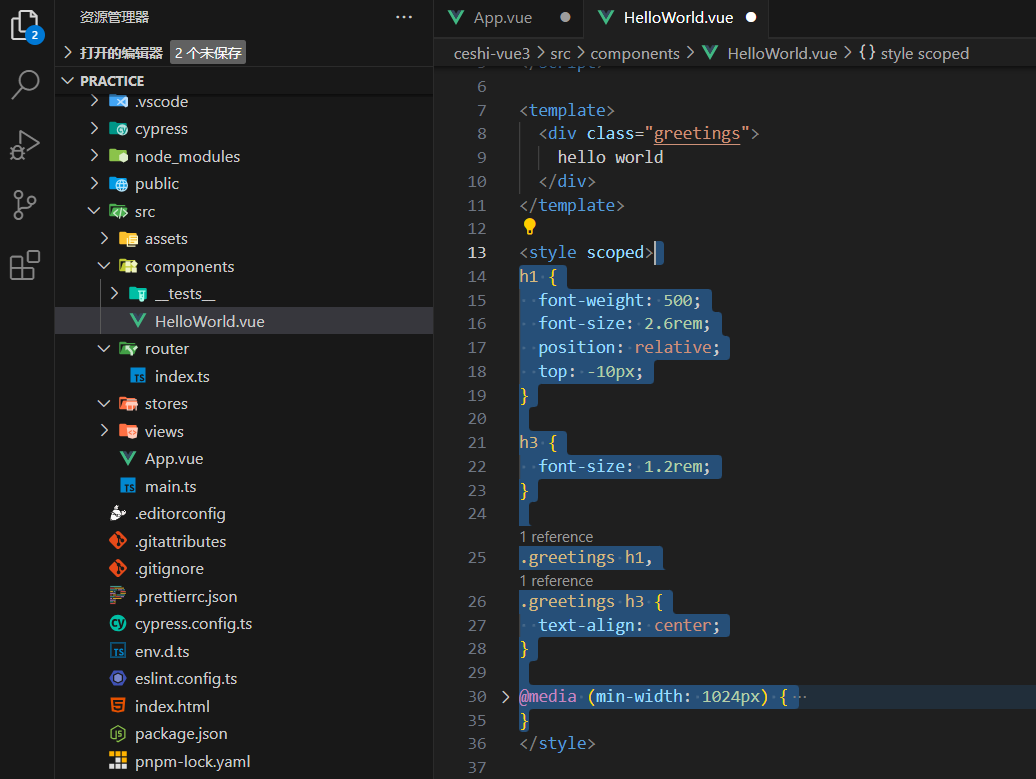Viewport: 1036px width, 779px height.
Task: Click the lightbulb code action icon
Action: click(529, 227)
